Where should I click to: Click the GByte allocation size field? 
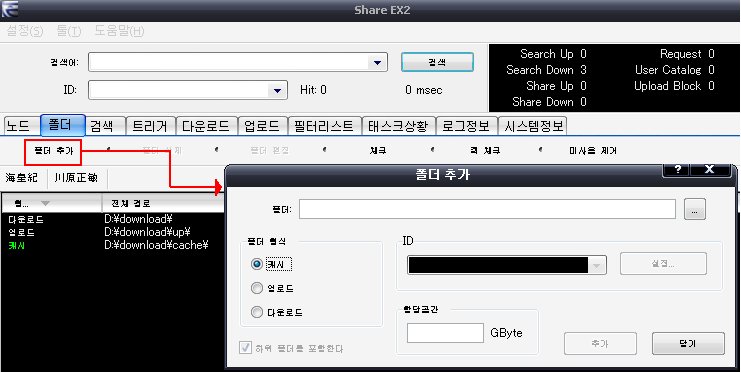(x=445, y=333)
